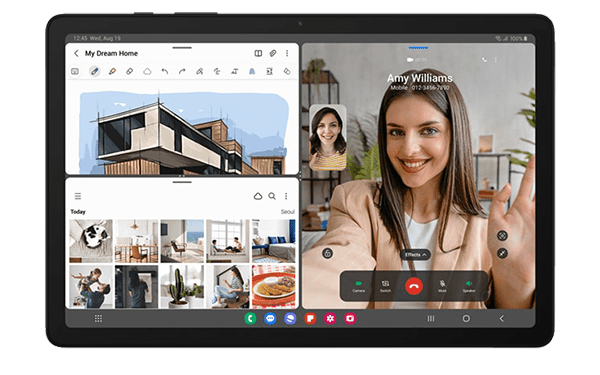The image size is (600, 375).
Task: Redo the drawing stroke
Action: (x=182, y=71)
